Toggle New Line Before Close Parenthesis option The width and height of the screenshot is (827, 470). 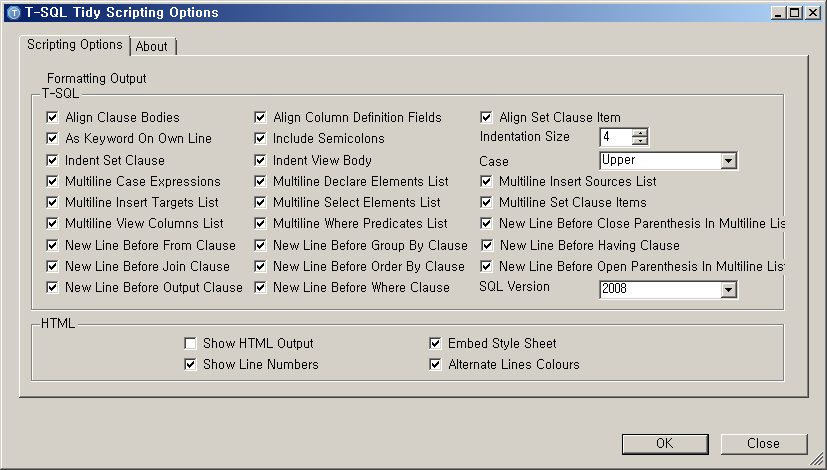click(x=486, y=224)
